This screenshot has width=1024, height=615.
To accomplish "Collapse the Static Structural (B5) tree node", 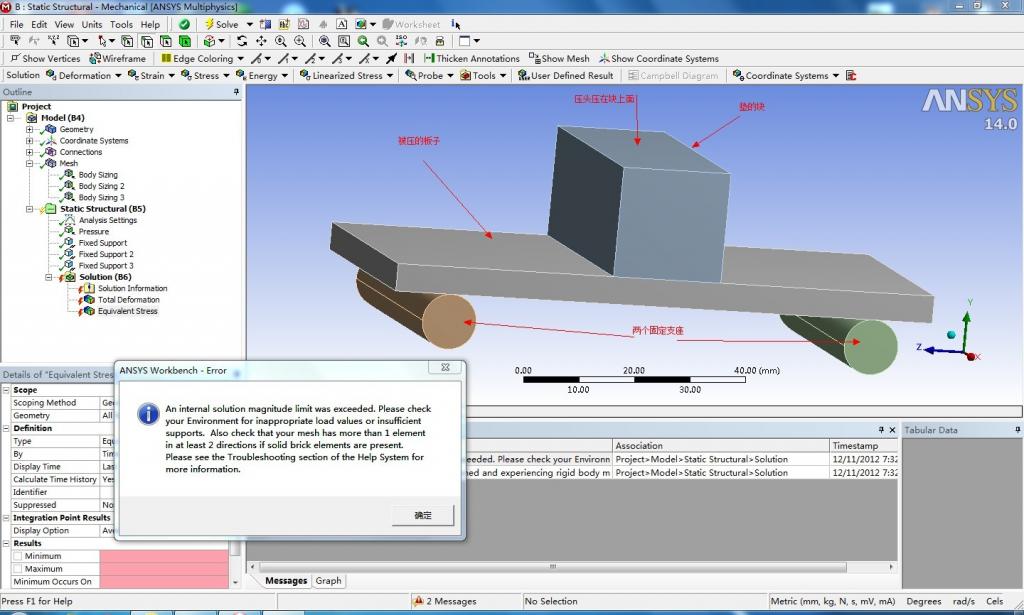I will tap(31, 209).
